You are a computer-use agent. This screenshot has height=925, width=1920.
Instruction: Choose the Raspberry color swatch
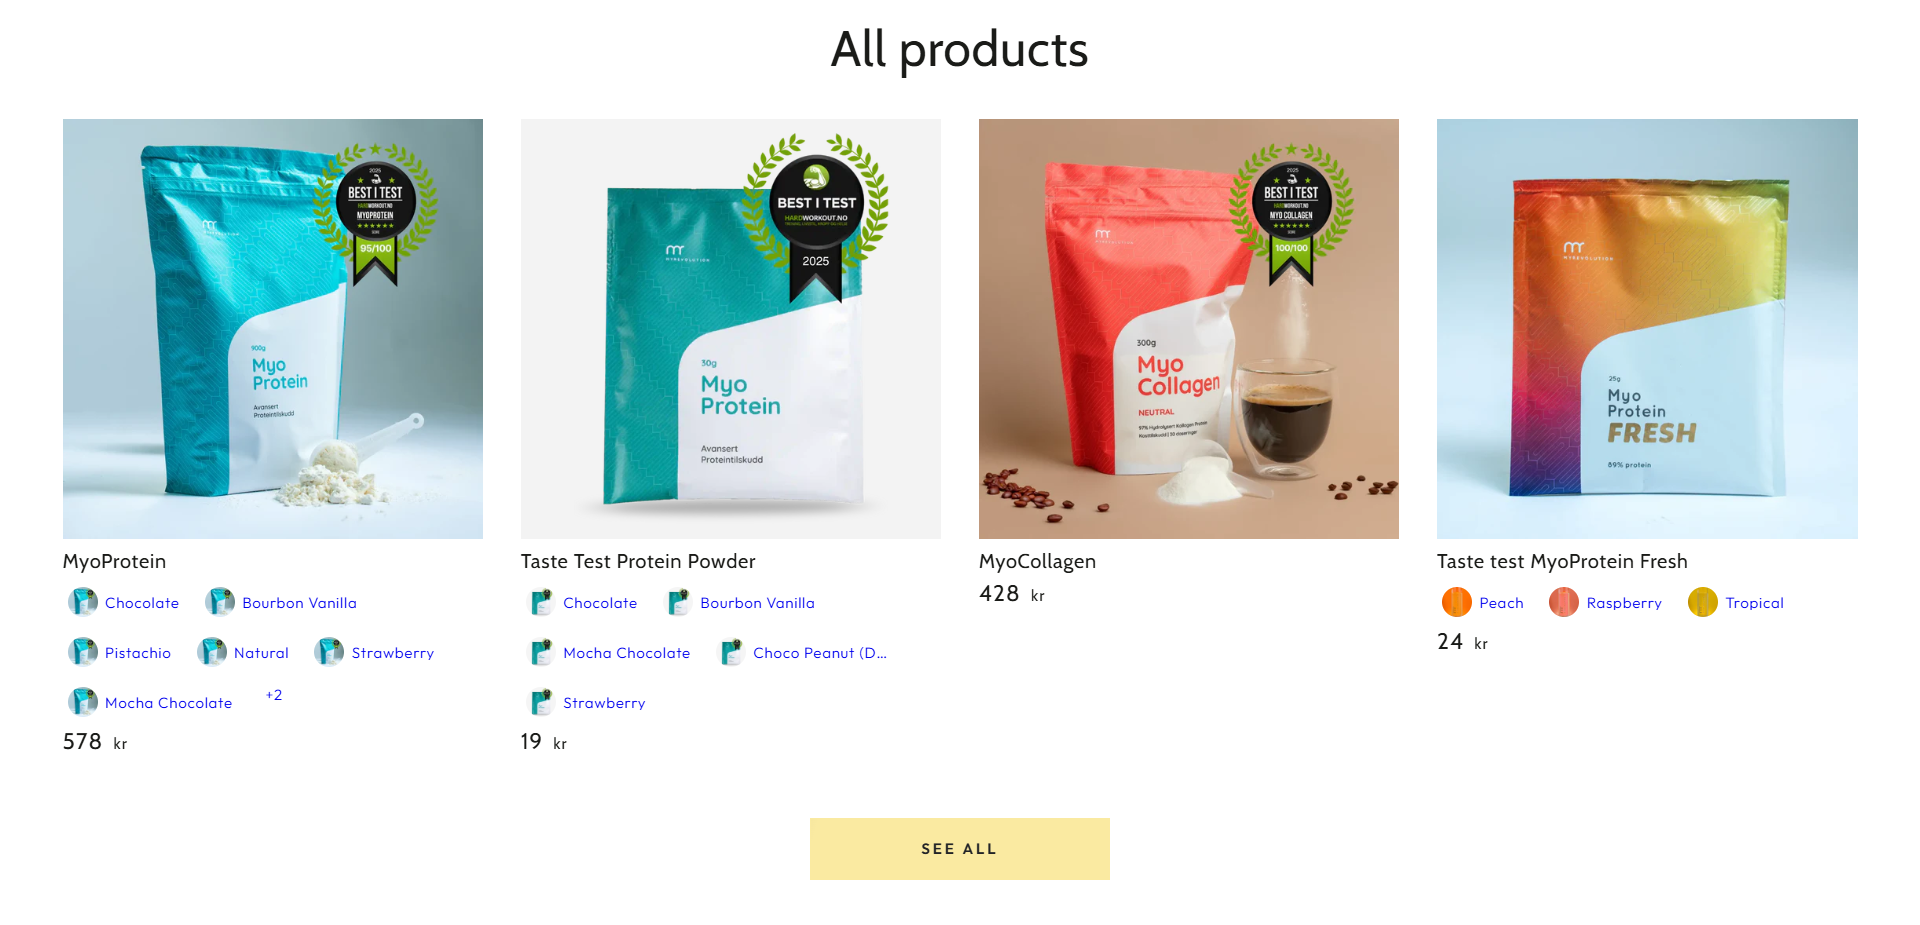(1564, 602)
